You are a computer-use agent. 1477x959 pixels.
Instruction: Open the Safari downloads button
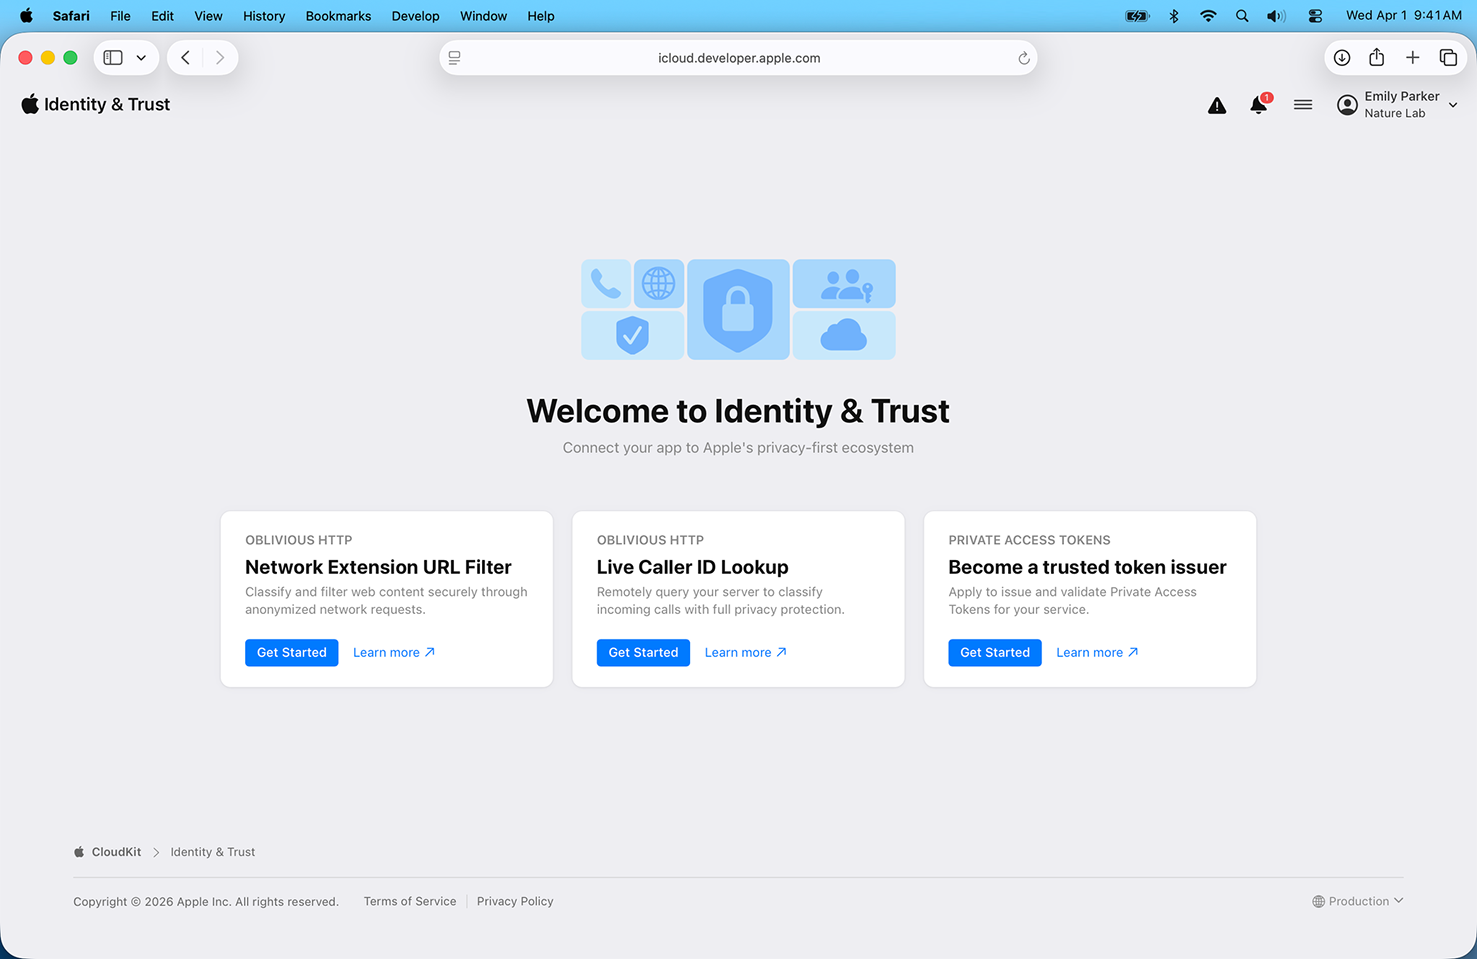coord(1342,58)
